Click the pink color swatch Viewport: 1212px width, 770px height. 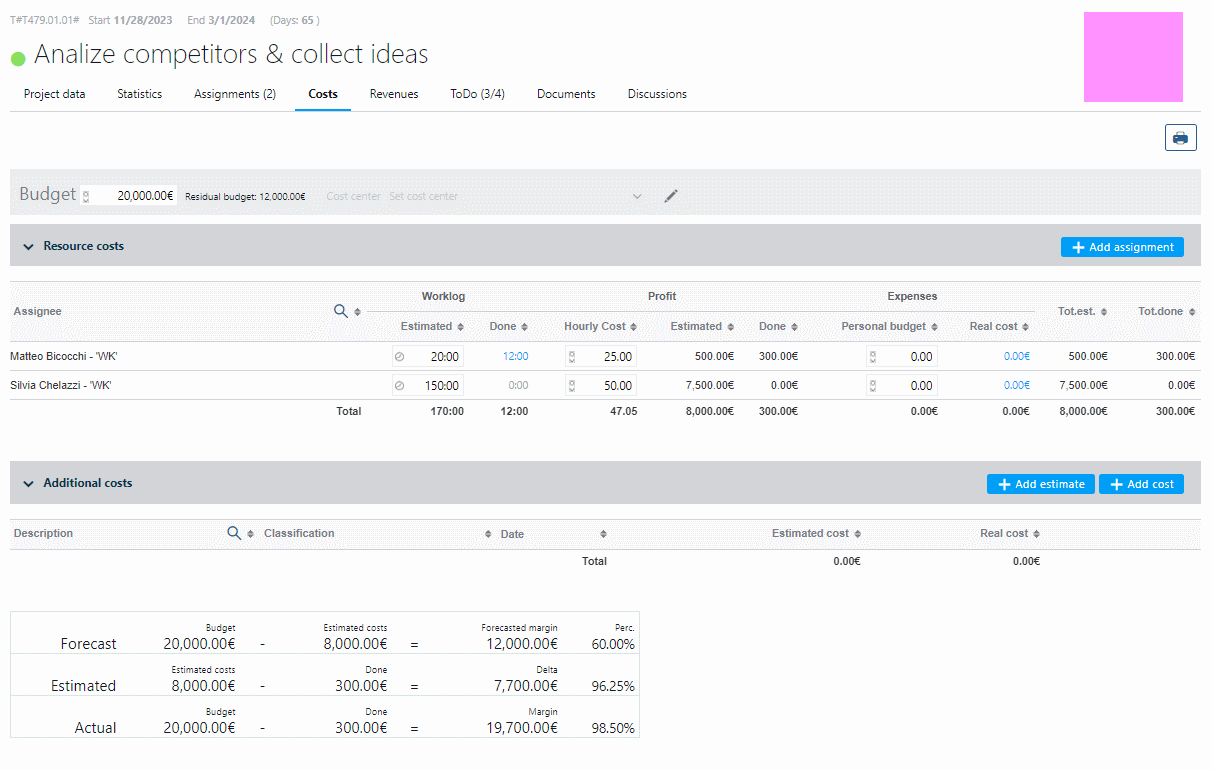[x=1133, y=57]
